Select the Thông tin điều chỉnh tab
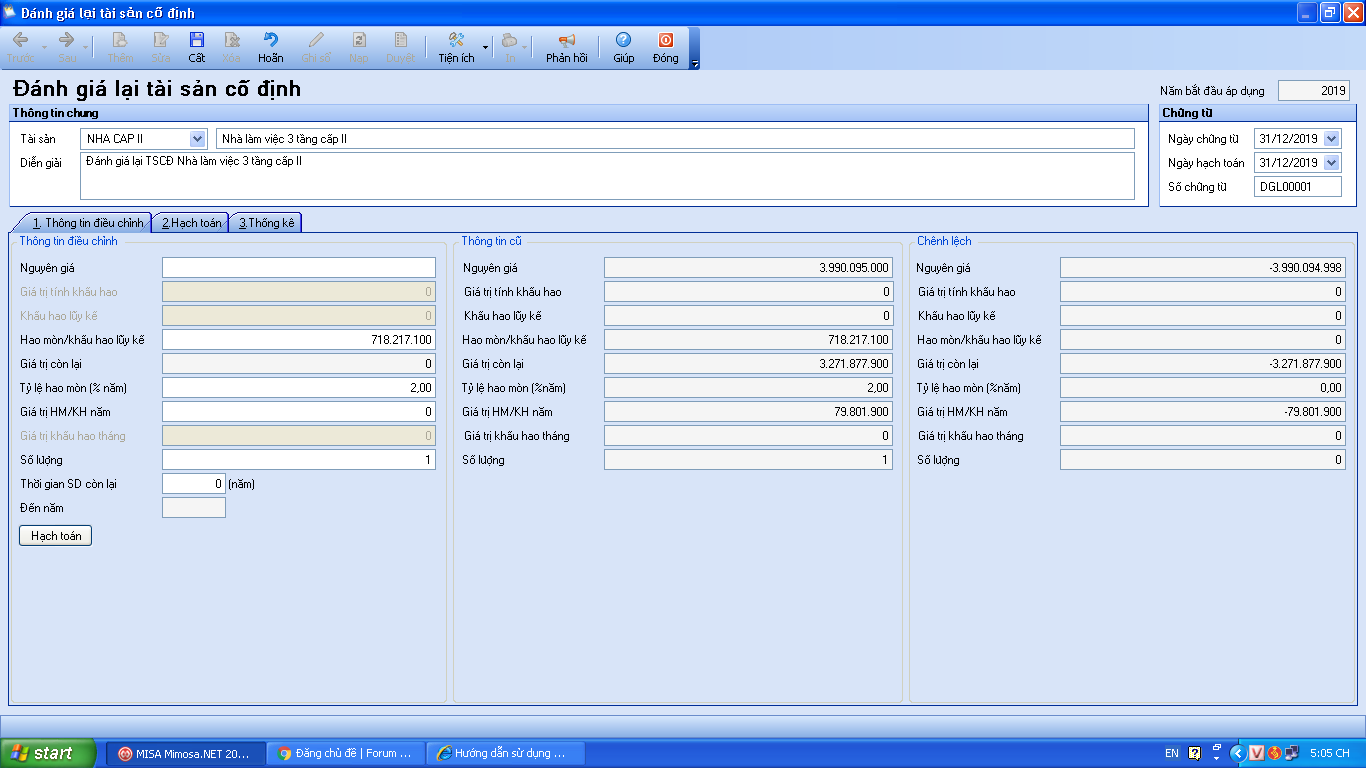Screen dimensions: 1366x768 click(x=88, y=223)
